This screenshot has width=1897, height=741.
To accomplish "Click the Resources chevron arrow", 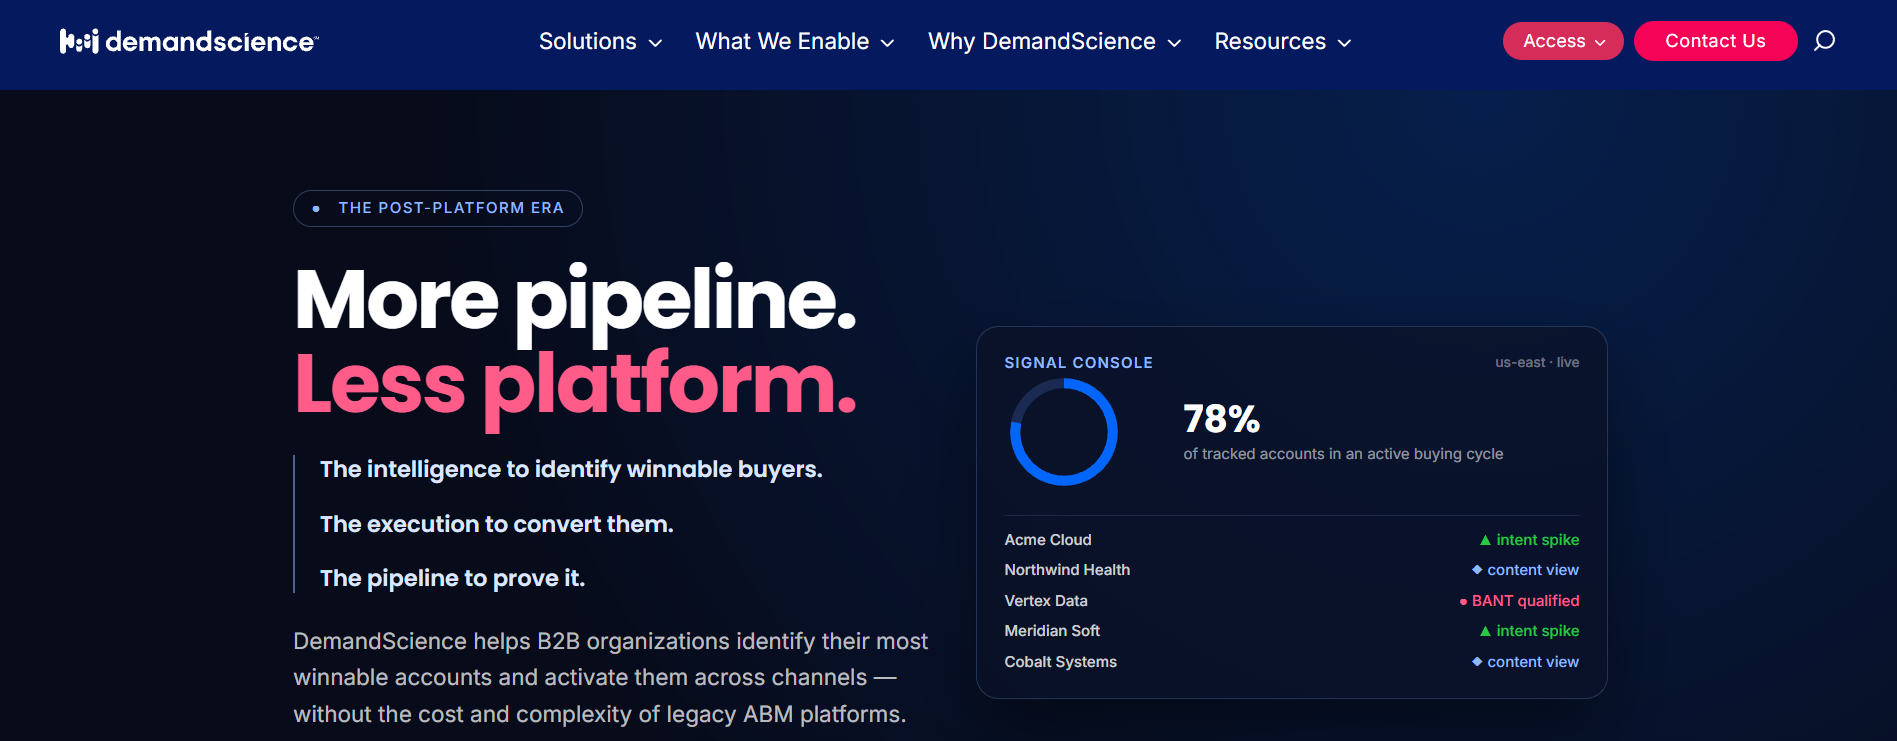I will click(x=1344, y=43).
